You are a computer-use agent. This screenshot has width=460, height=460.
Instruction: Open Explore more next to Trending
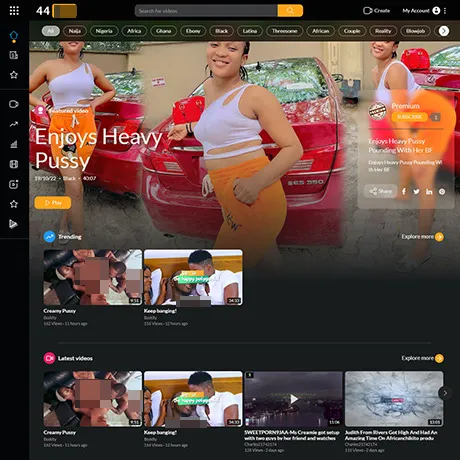(422, 237)
